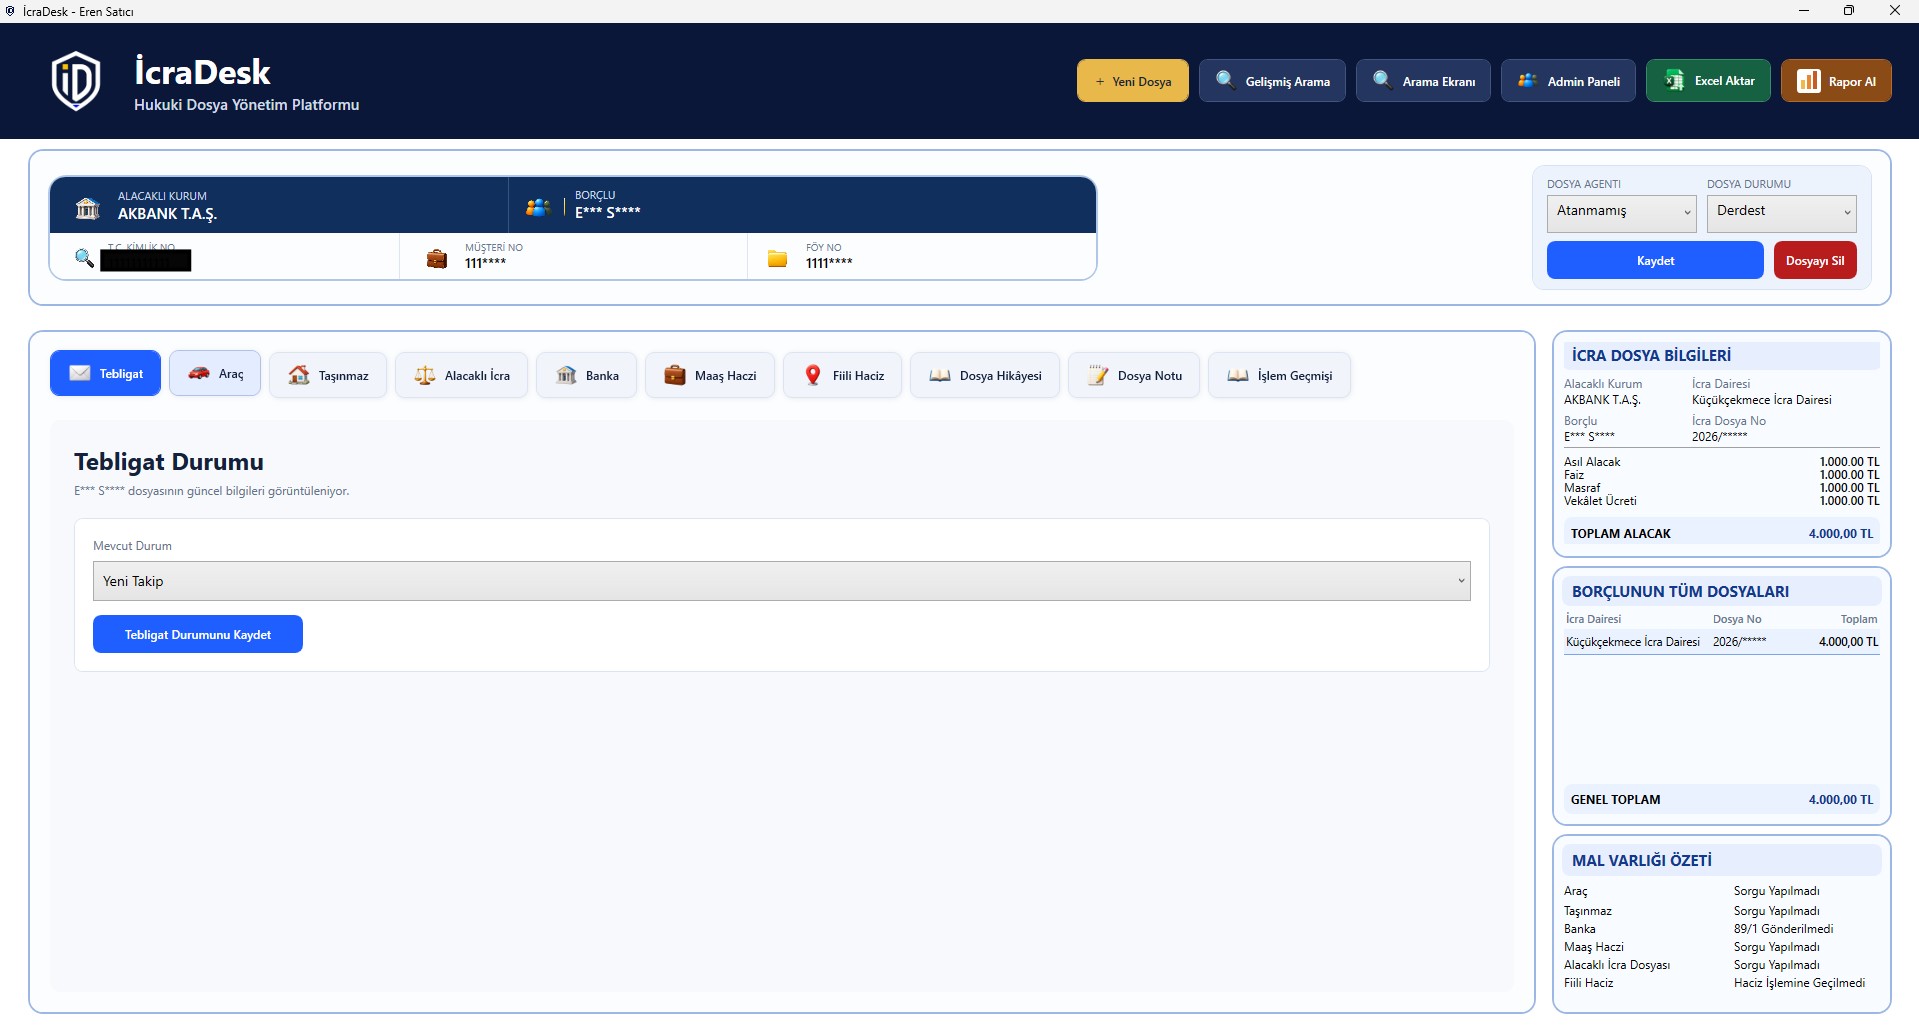Open the Dosya Agenti dropdown showing Atanmamış
Viewport: 1919px width, 1030px height.
pyautogui.click(x=1621, y=213)
